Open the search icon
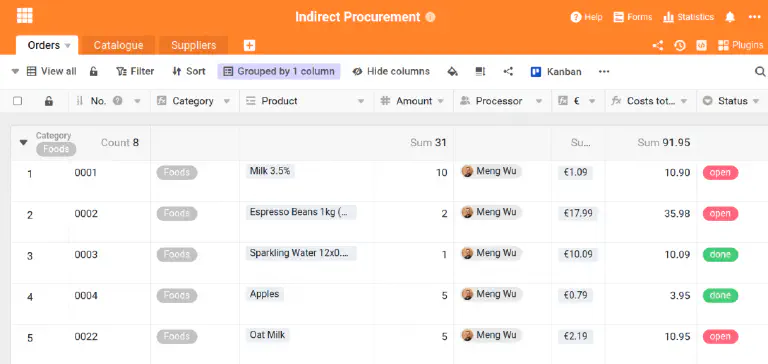 pyautogui.click(x=760, y=72)
